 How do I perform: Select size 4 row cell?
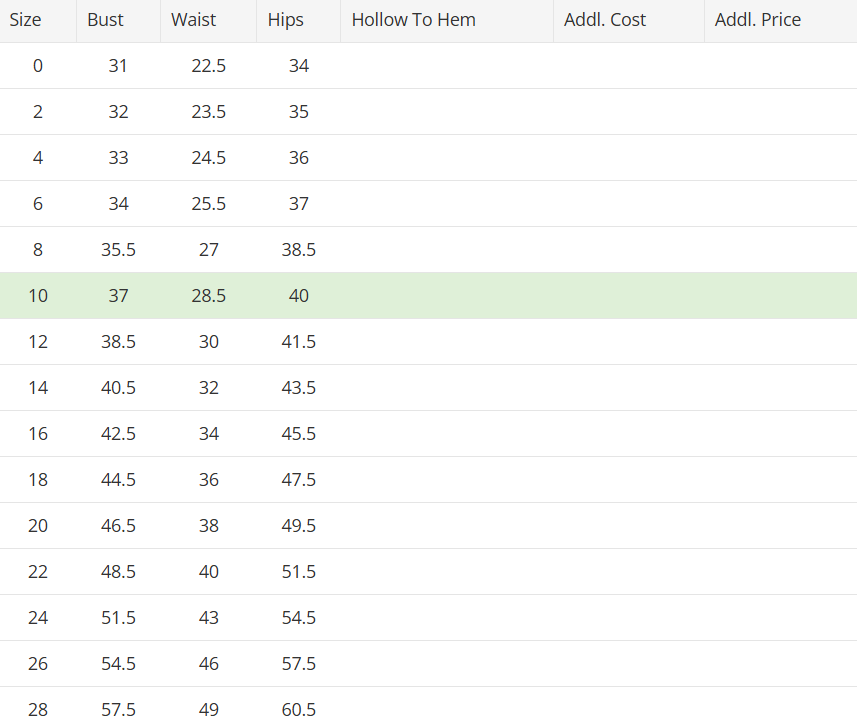38,157
